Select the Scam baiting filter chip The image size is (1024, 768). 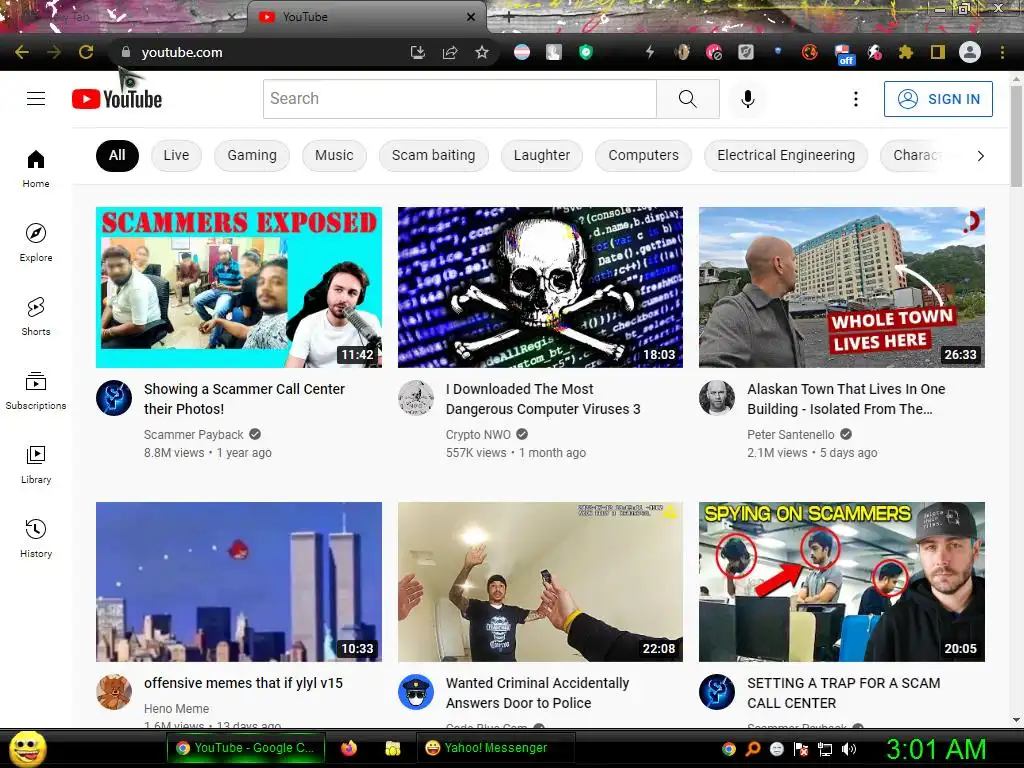434,155
